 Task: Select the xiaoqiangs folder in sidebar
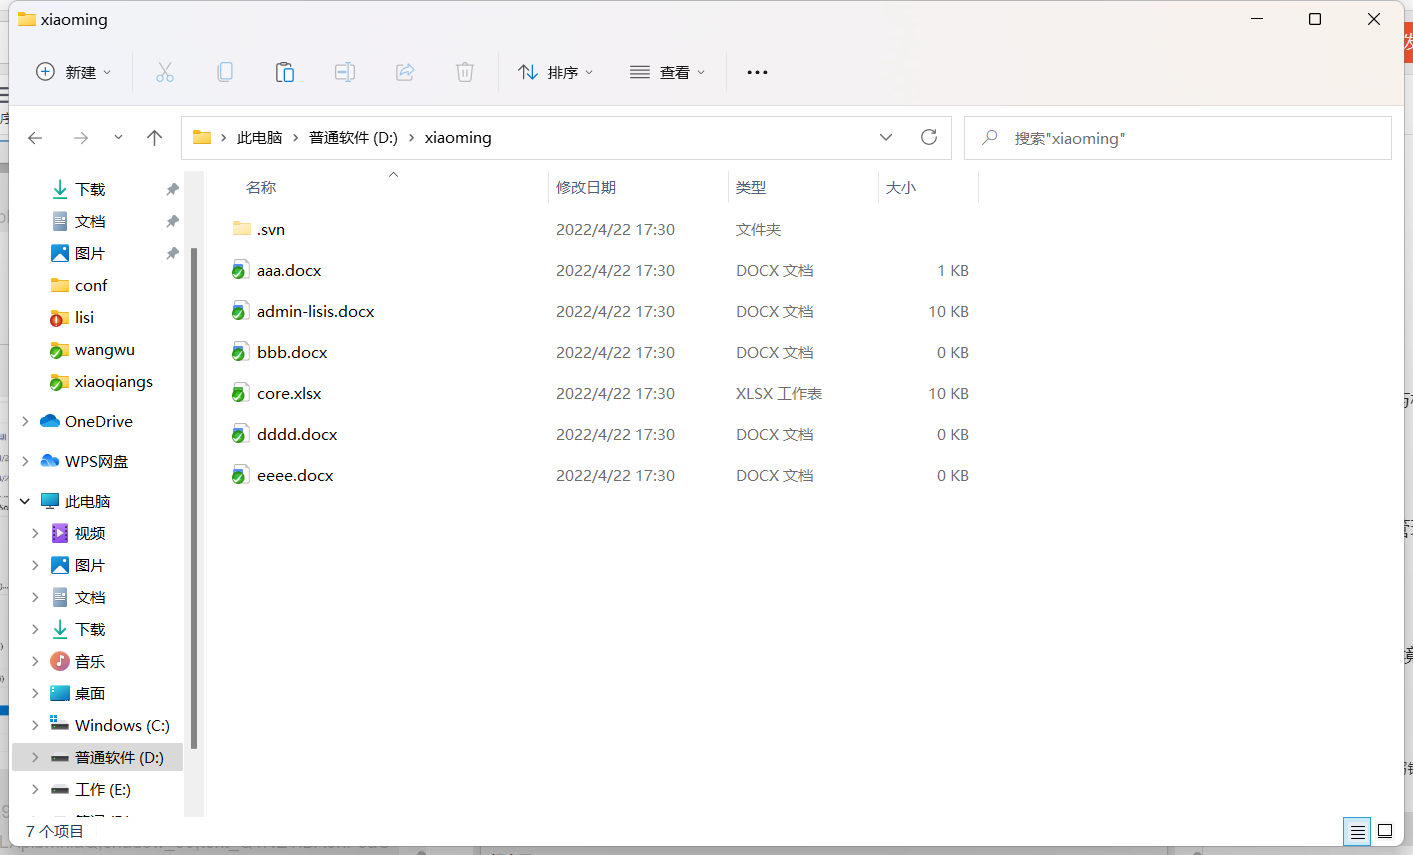(x=101, y=381)
